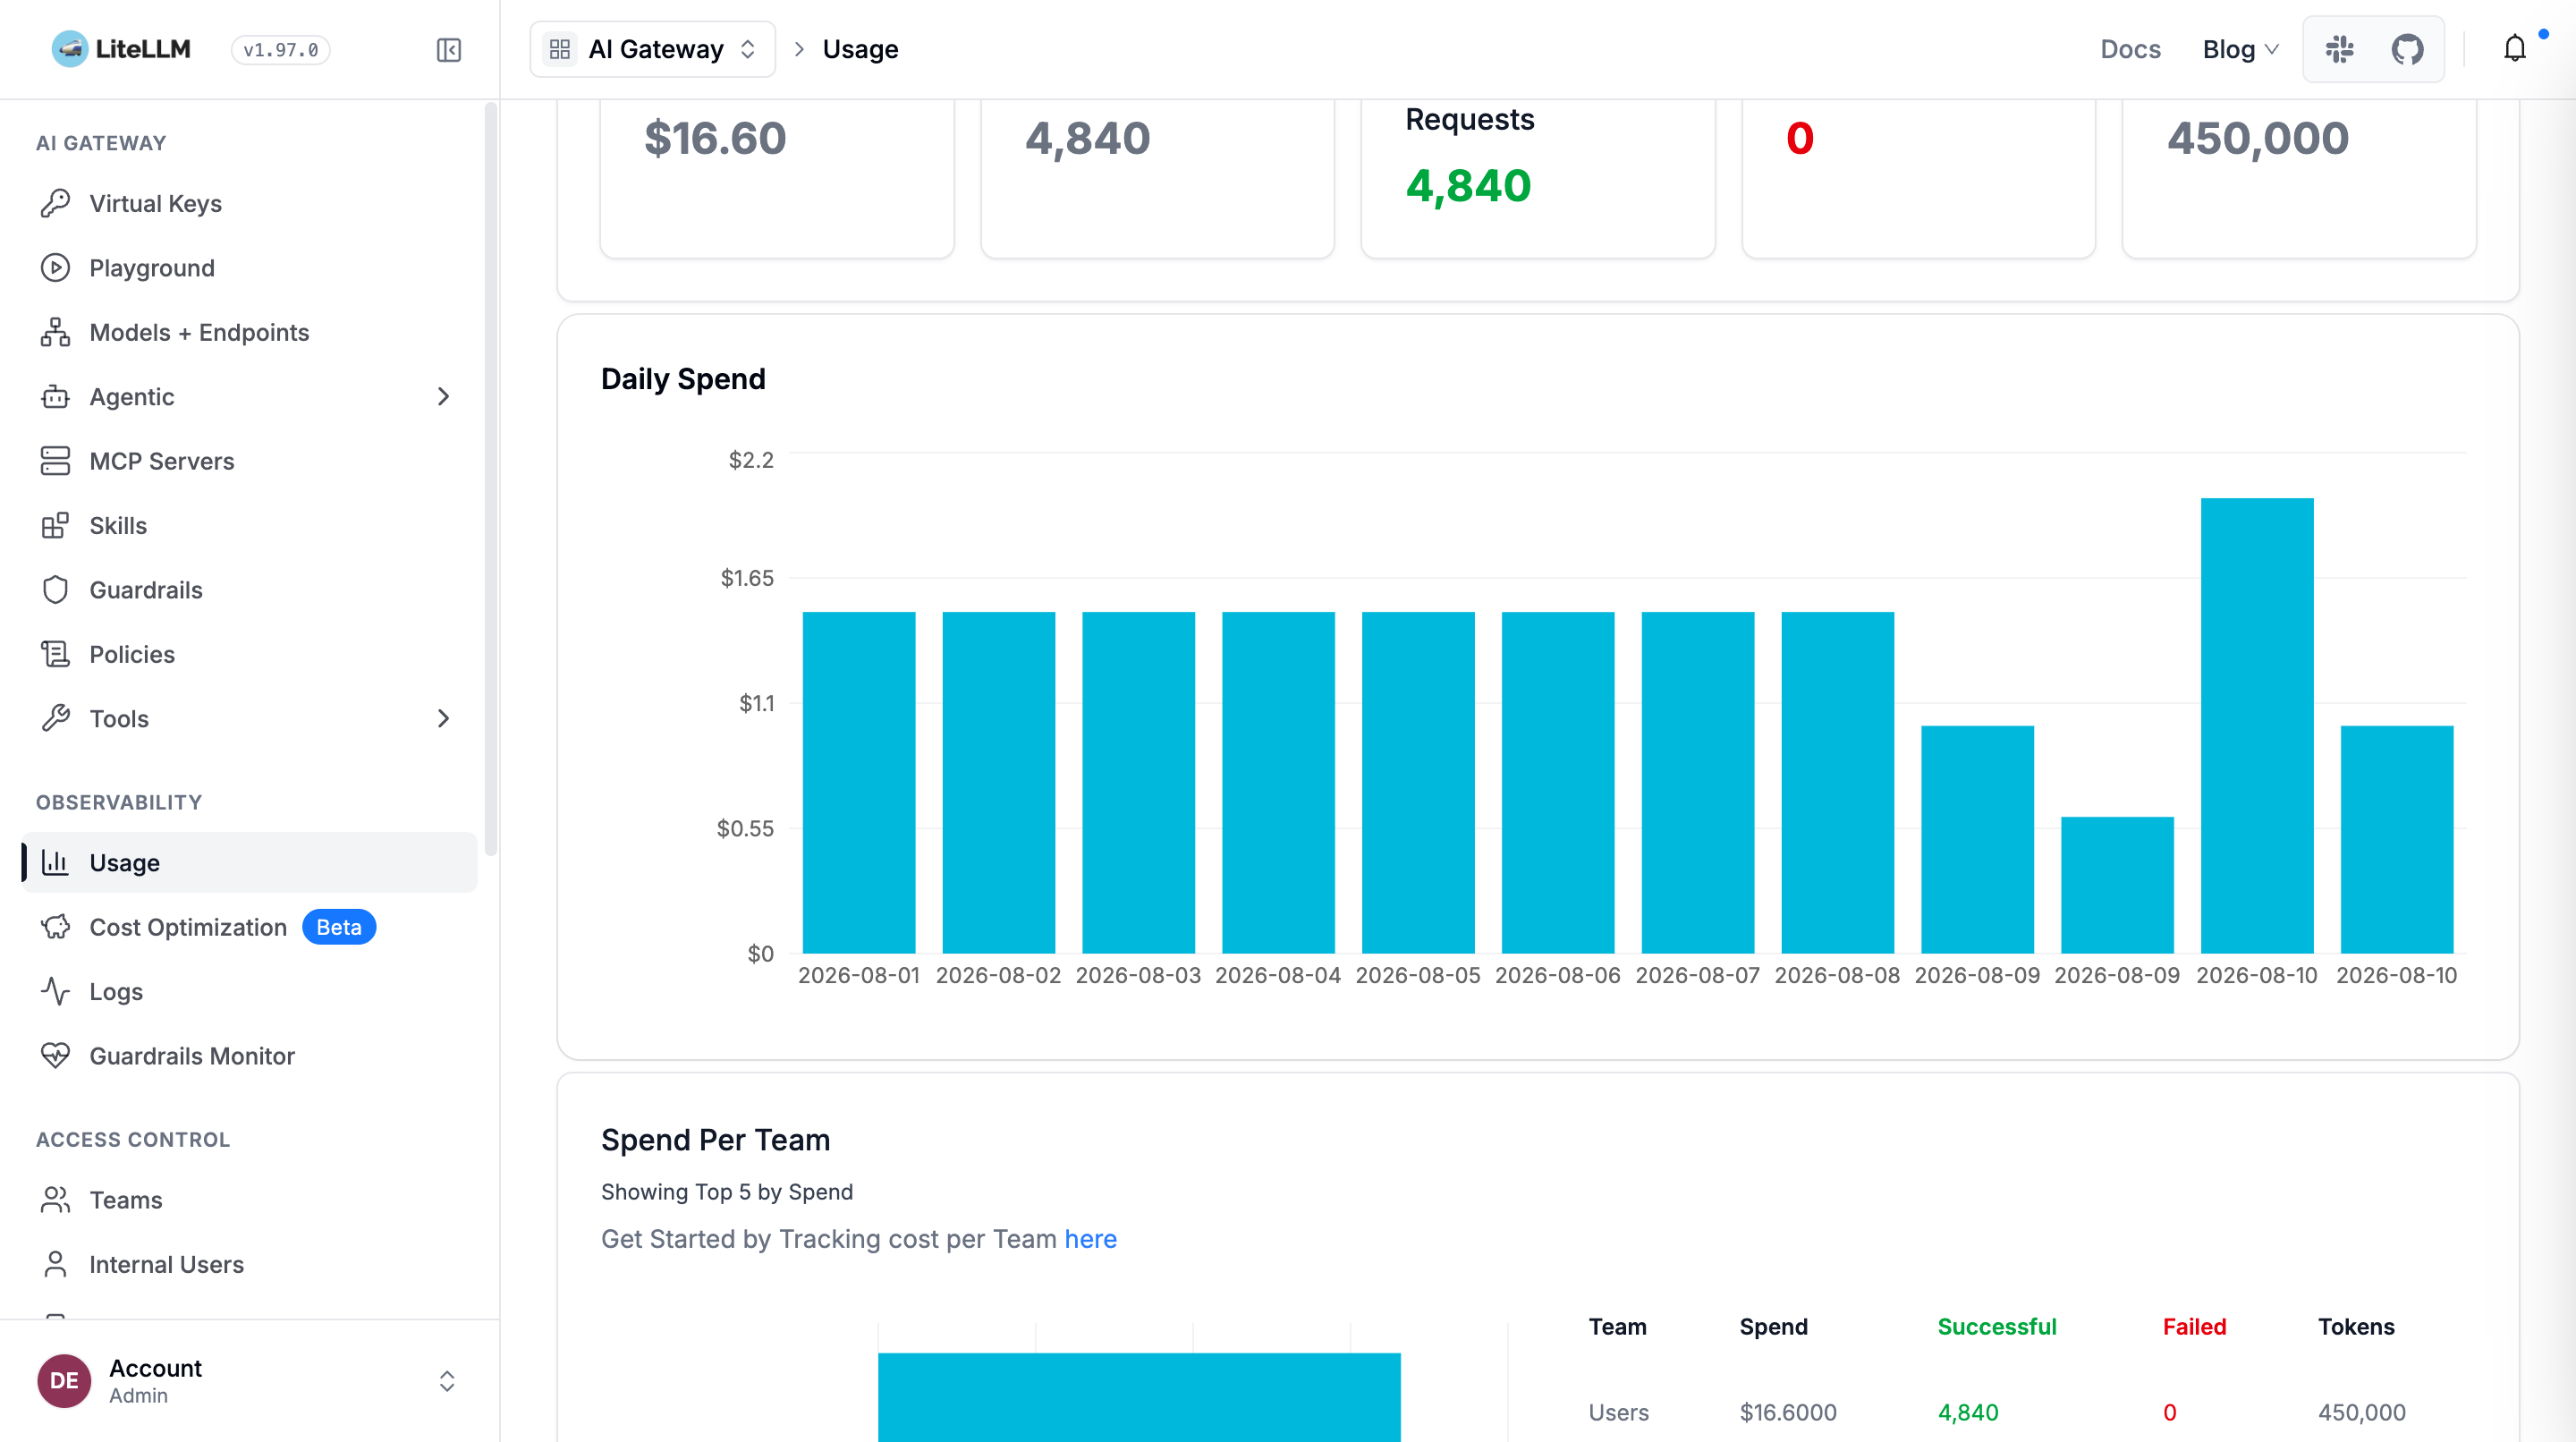Screen dimensions: 2576x1442
Task: Expand the Account Admin menu chevron
Action: (x=447, y=1380)
